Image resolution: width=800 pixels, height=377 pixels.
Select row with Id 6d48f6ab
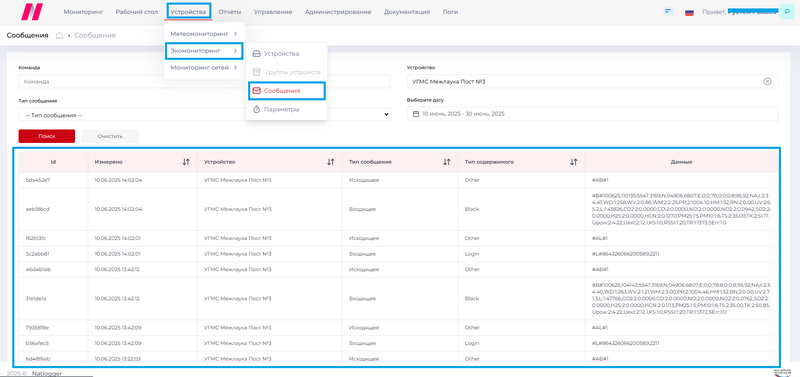(398, 359)
